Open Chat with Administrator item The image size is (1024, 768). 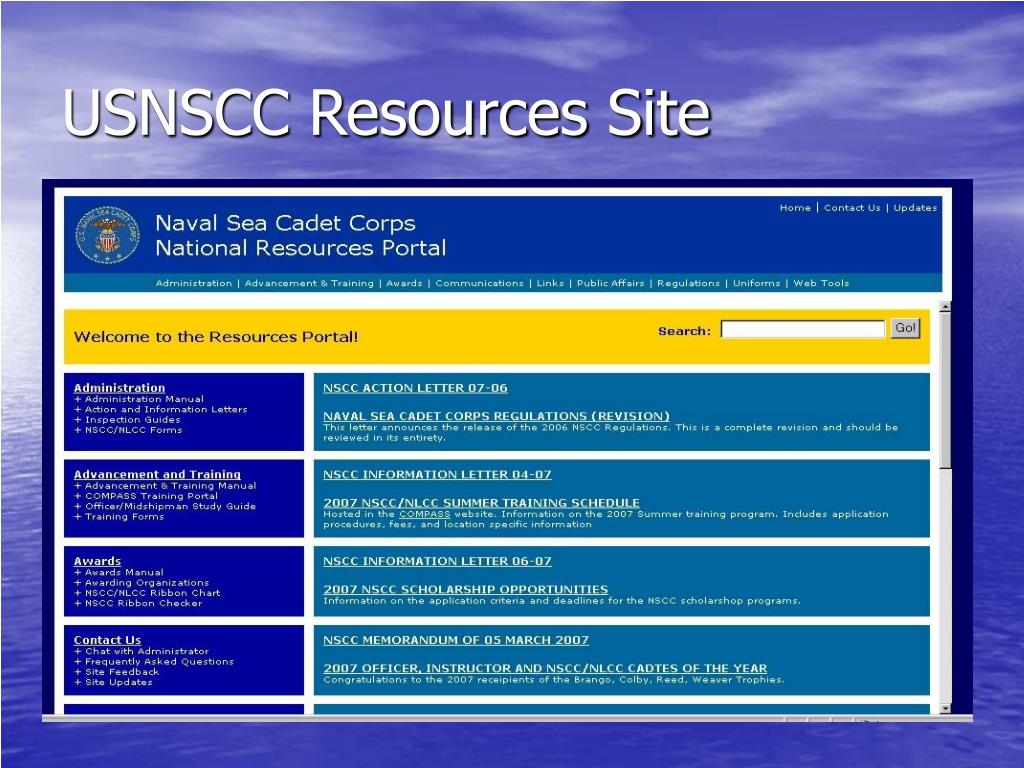[x=146, y=652]
